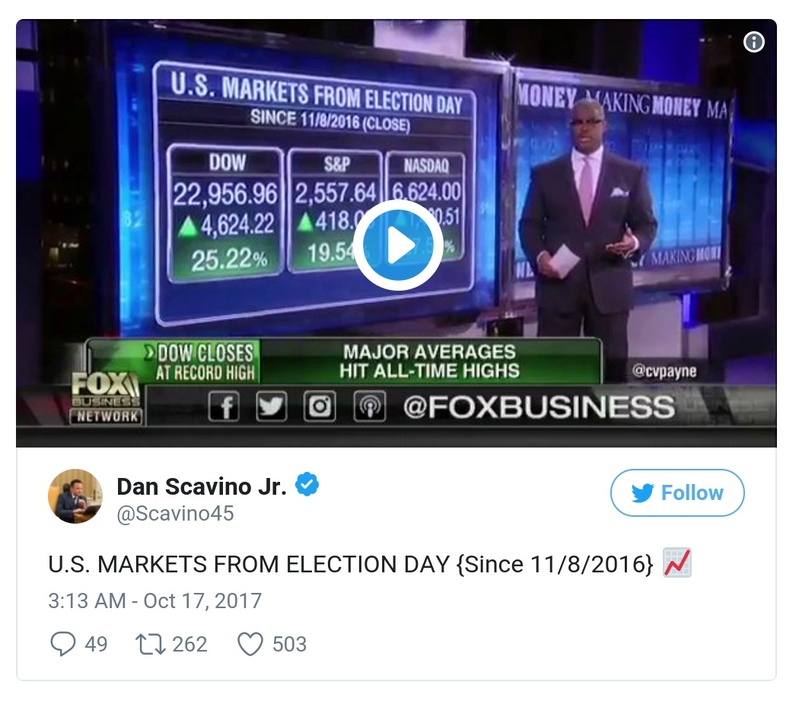Image resolution: width=799 pixels, height=701 pixels.
Task: Like the tweet with the heart icon
Action: [x=249, y=644]
